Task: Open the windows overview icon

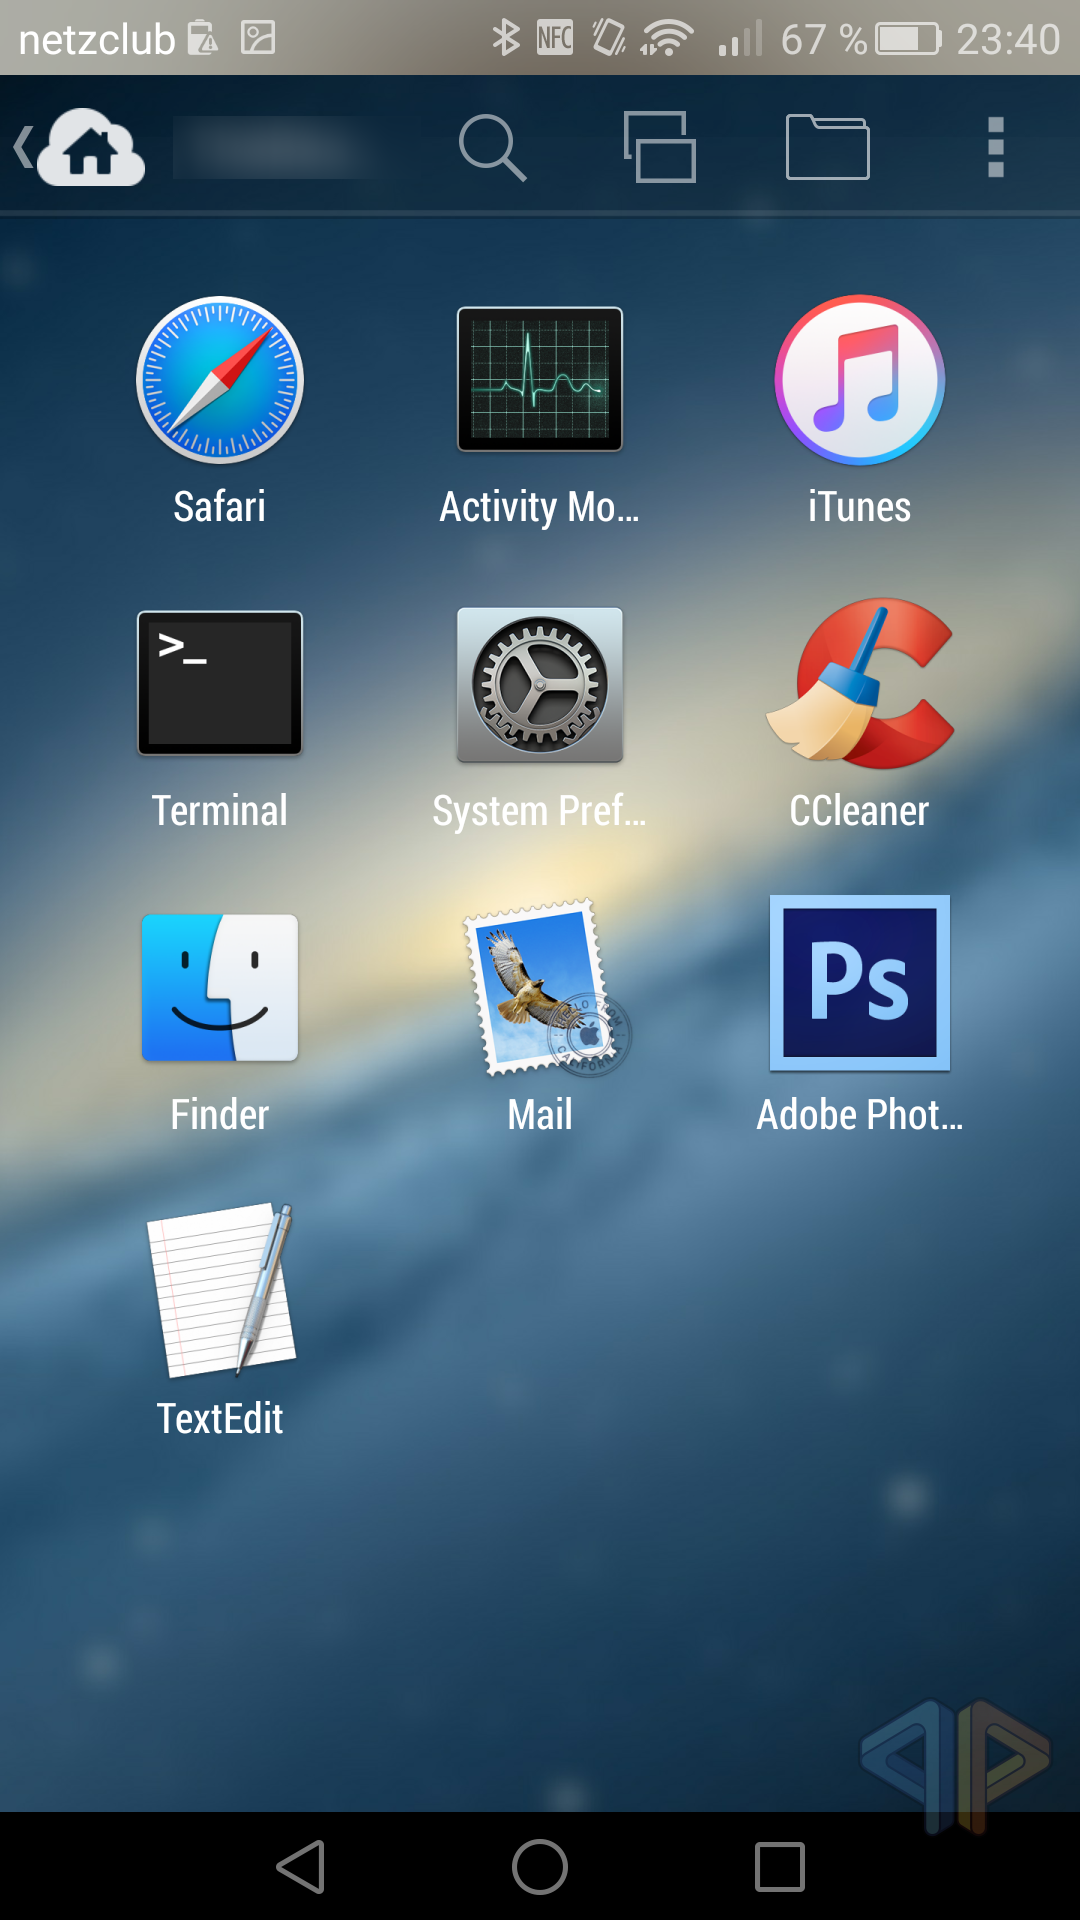Action: (x=659, y=148)
